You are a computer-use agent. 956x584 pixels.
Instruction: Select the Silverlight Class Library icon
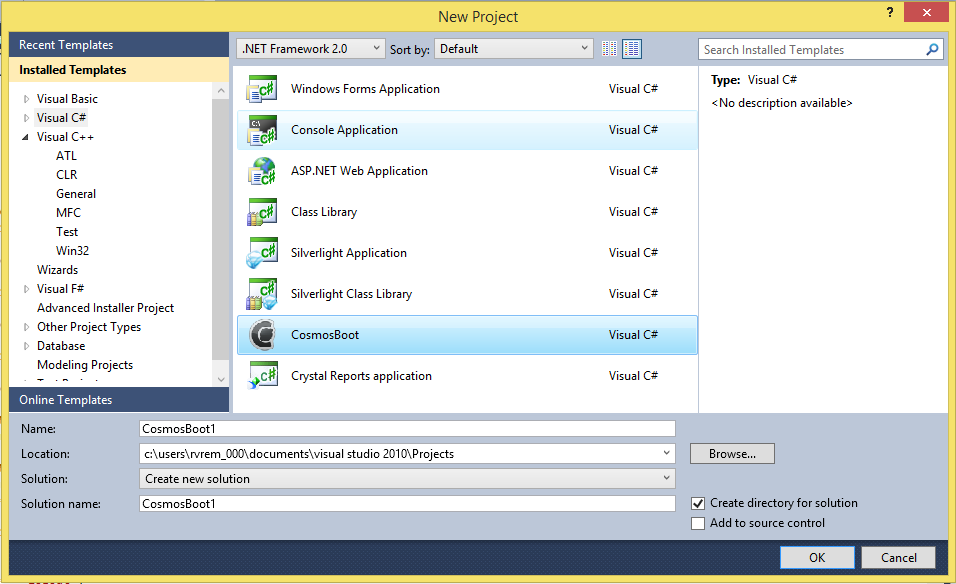point(262,294)
